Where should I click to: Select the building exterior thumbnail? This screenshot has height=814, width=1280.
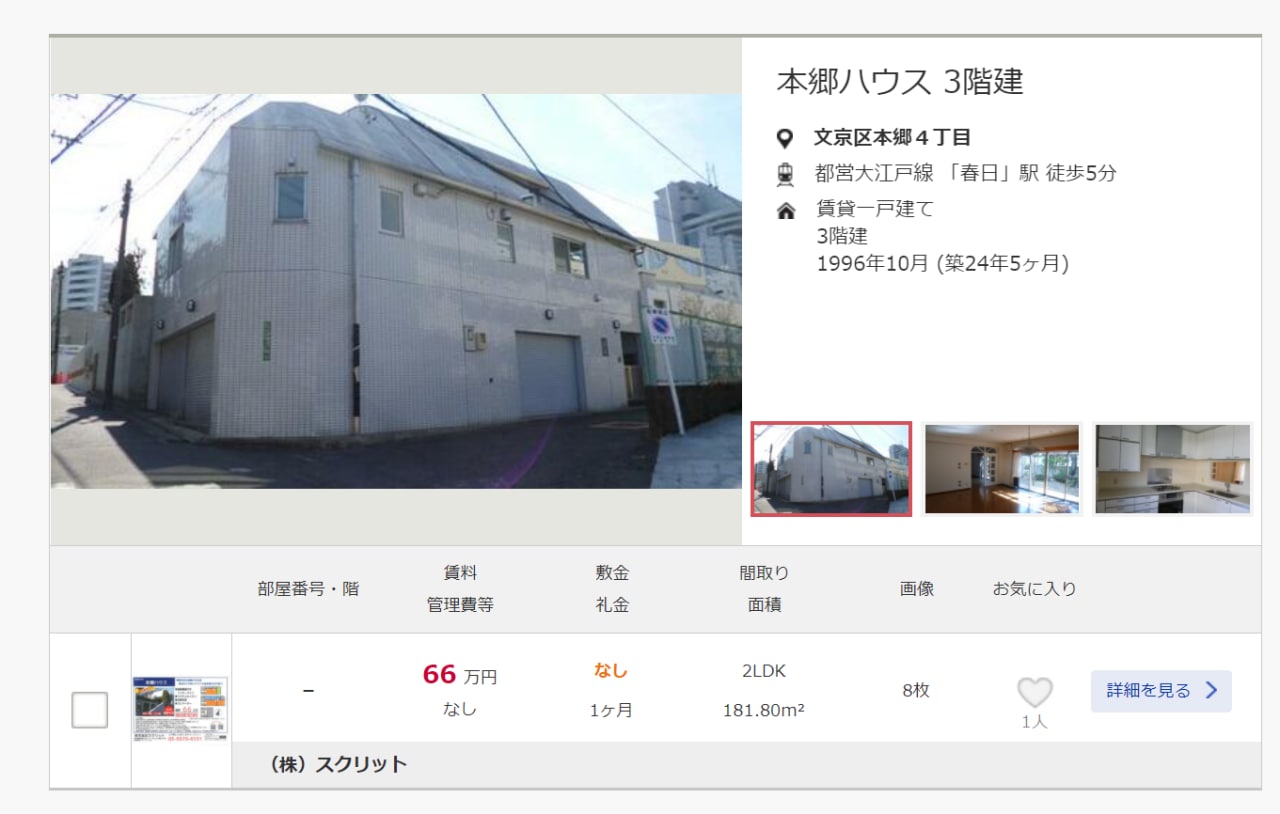click(832, 469)
